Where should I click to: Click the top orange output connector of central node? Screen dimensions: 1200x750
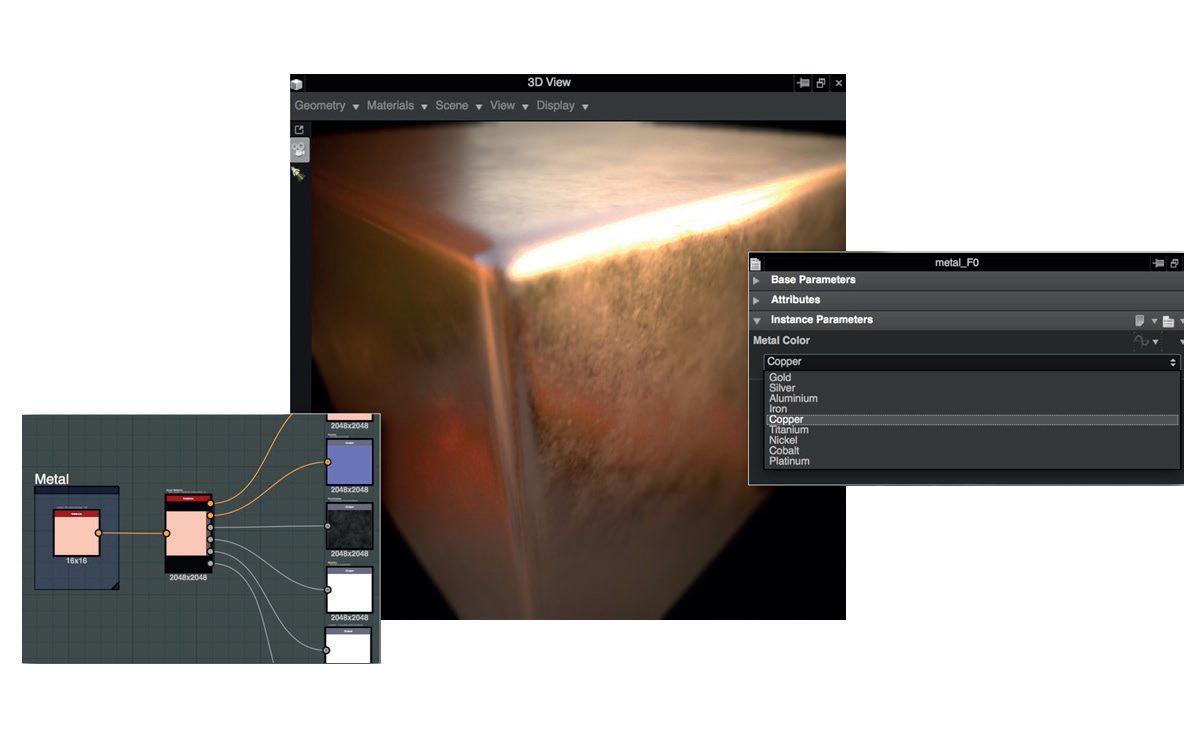(209, 503)
